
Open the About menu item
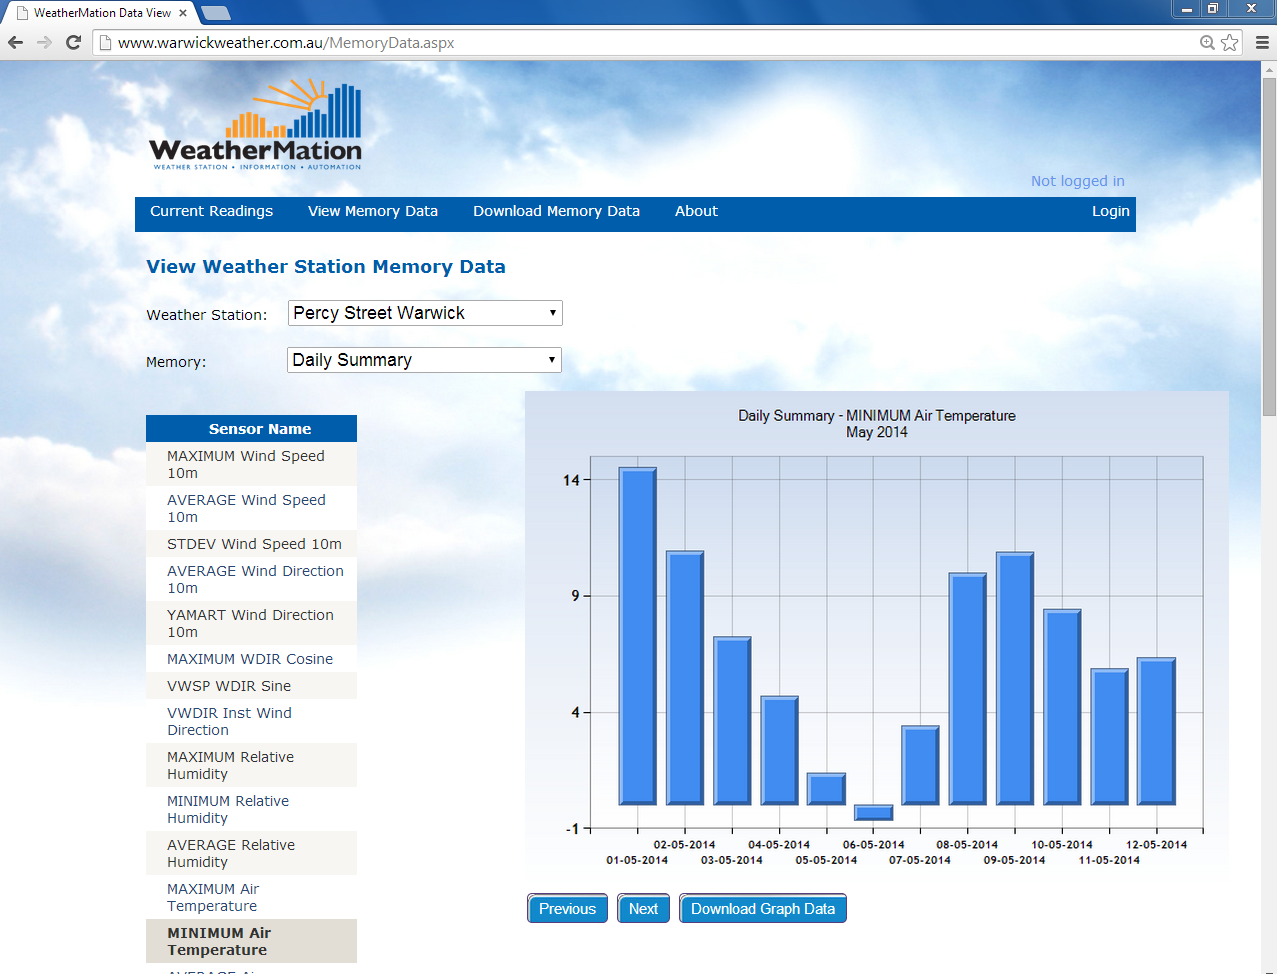click(696, 211)
